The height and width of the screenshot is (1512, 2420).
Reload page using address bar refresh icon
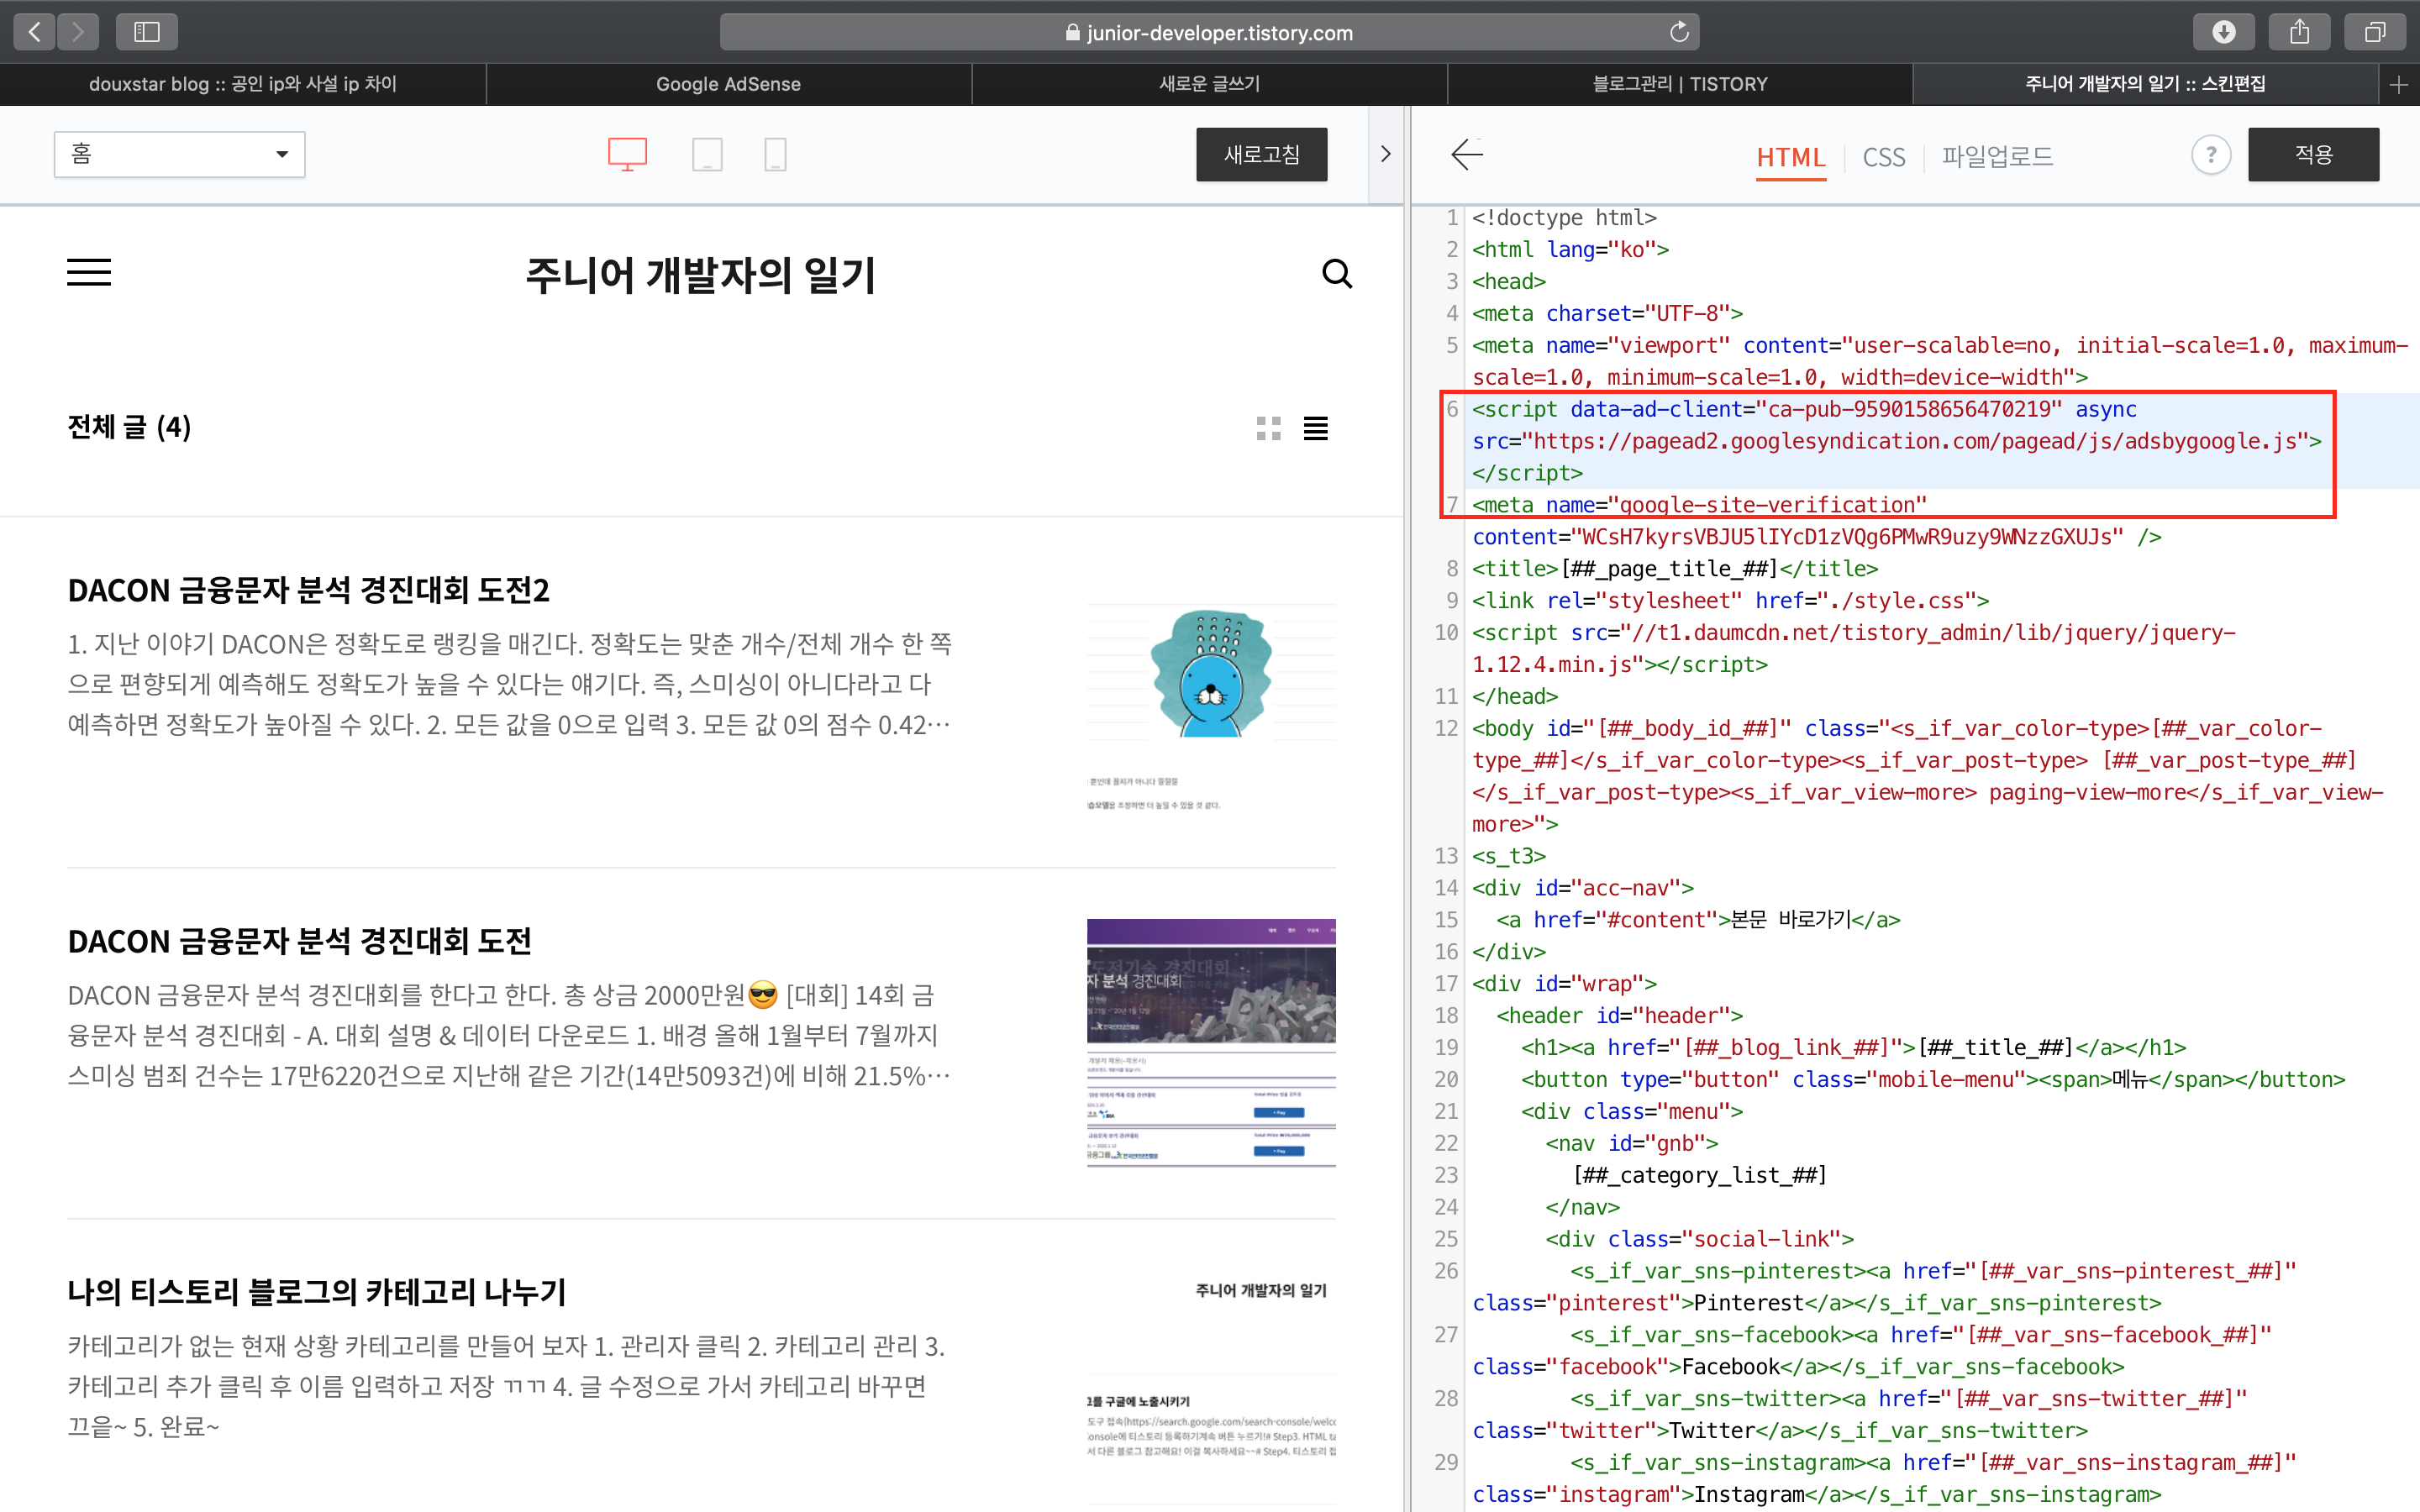pyautogui.click(x=1679, y=32)
